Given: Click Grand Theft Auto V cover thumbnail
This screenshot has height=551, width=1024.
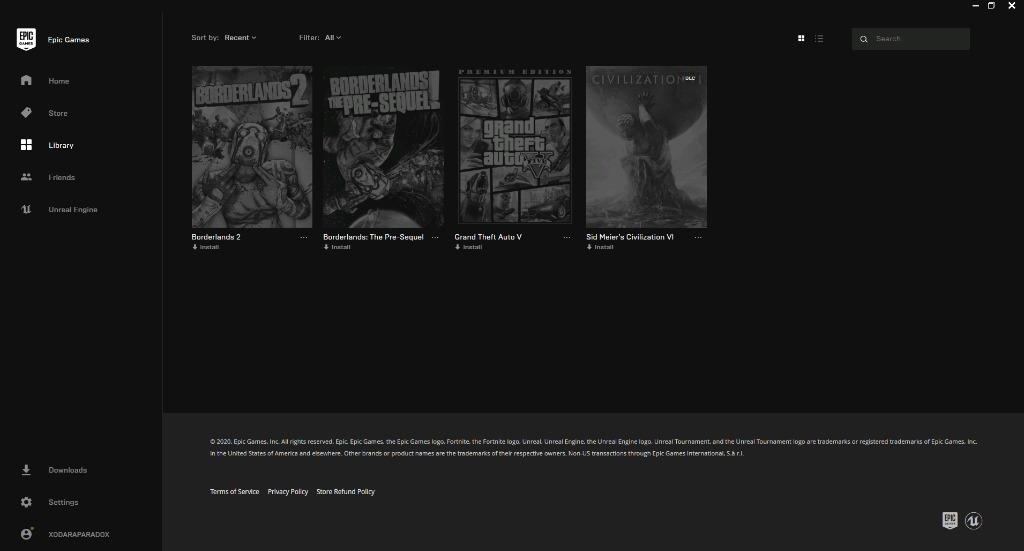Looking at the screenshot, I should pos(515,147).
